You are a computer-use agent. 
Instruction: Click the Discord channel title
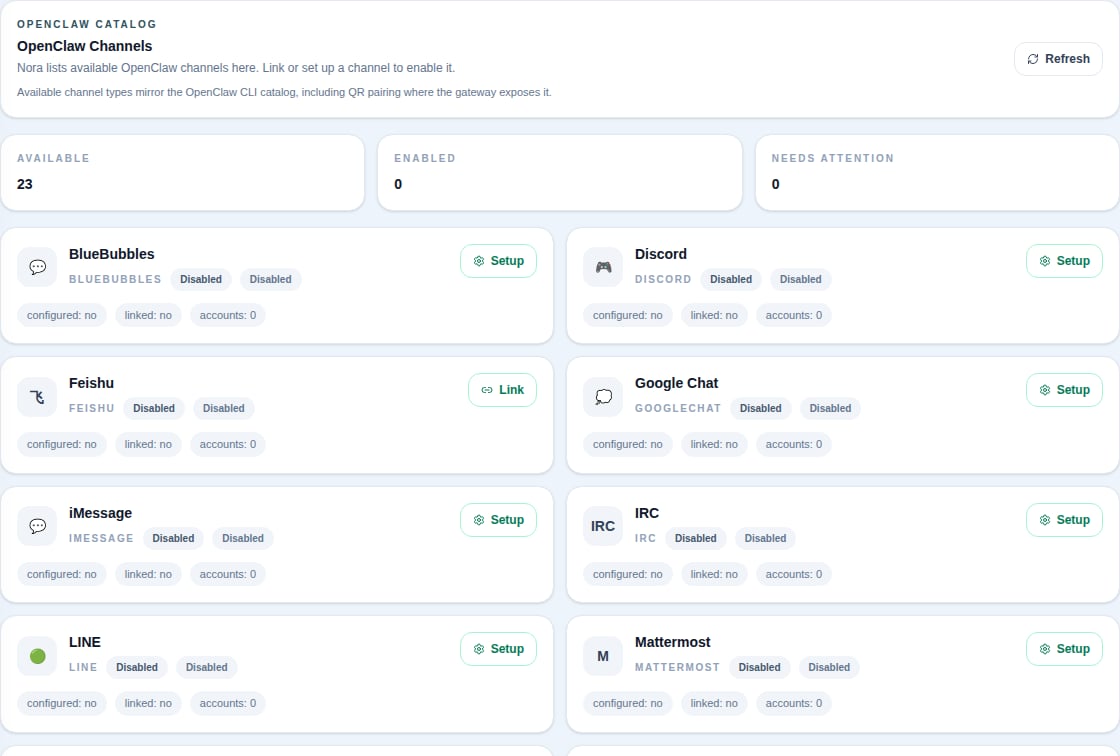(661, 254)
